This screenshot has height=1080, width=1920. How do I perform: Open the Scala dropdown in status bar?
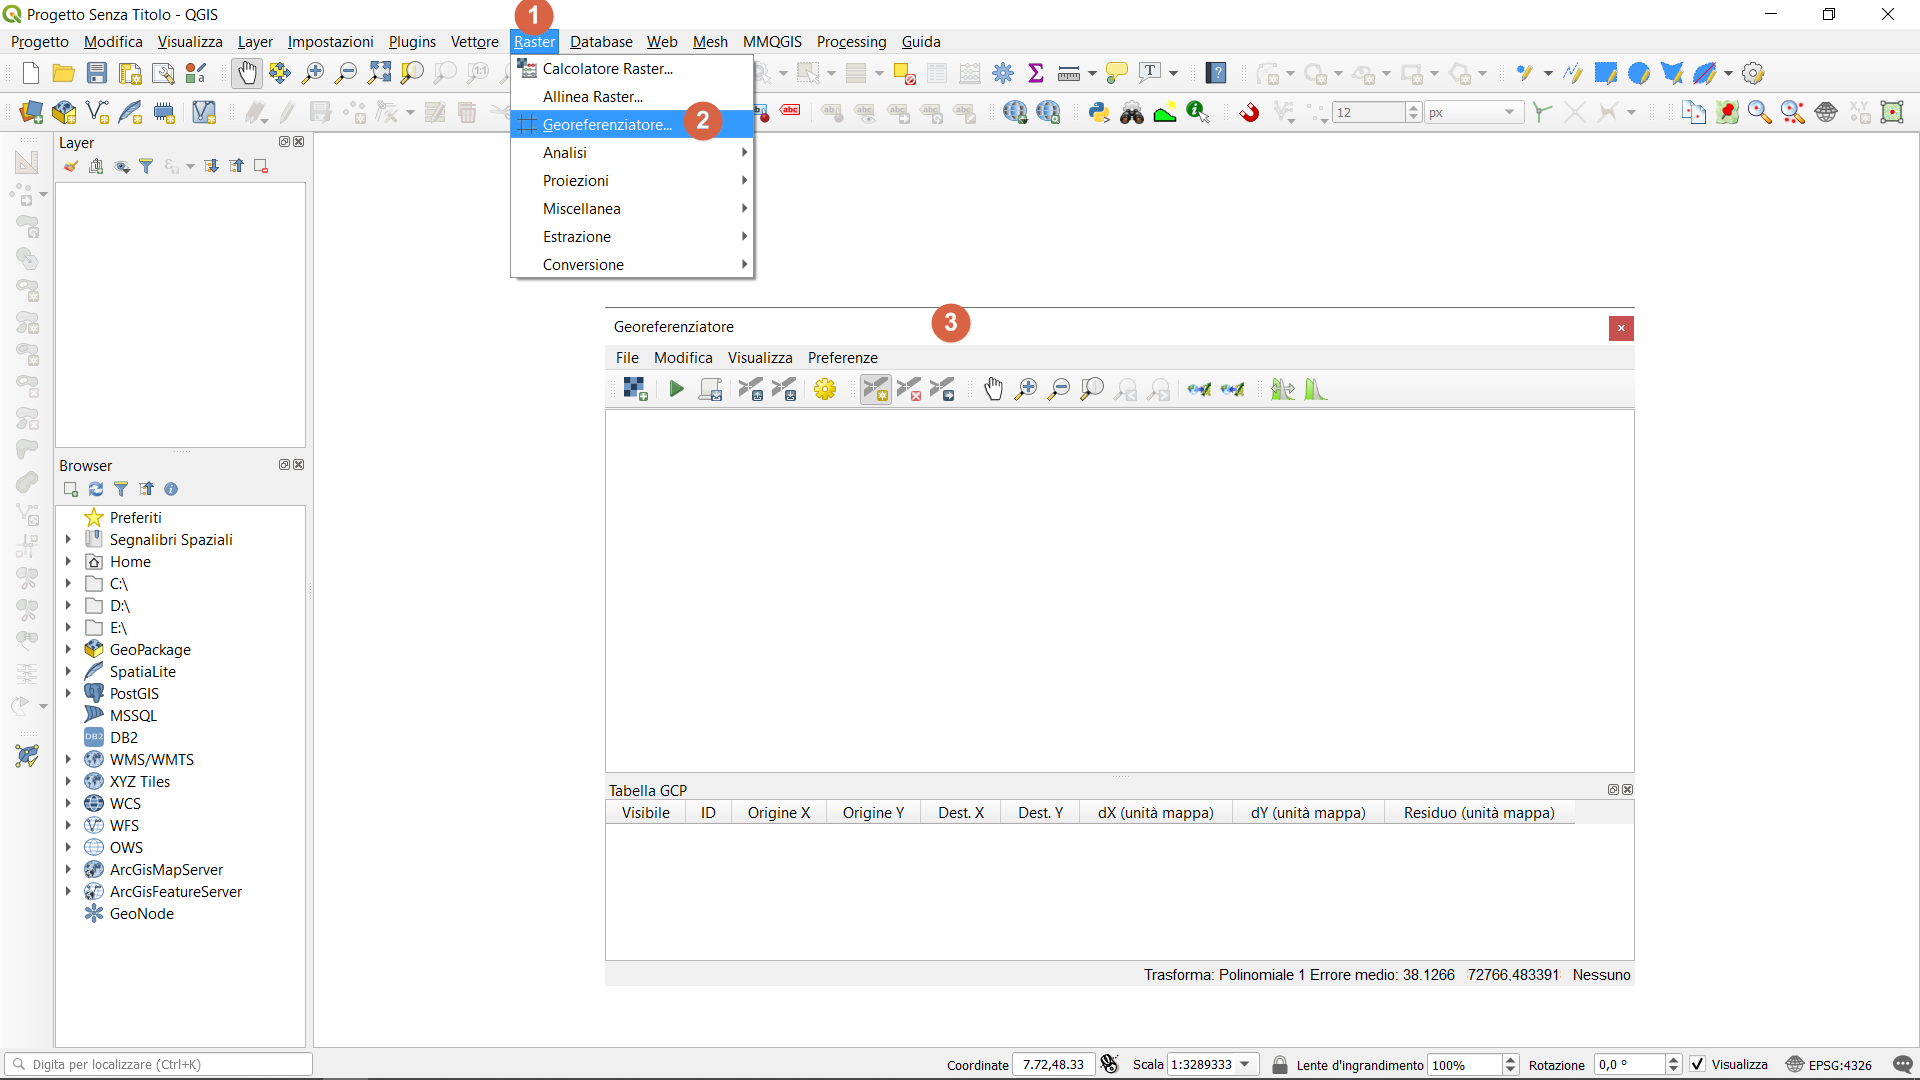point(1245,1064)
